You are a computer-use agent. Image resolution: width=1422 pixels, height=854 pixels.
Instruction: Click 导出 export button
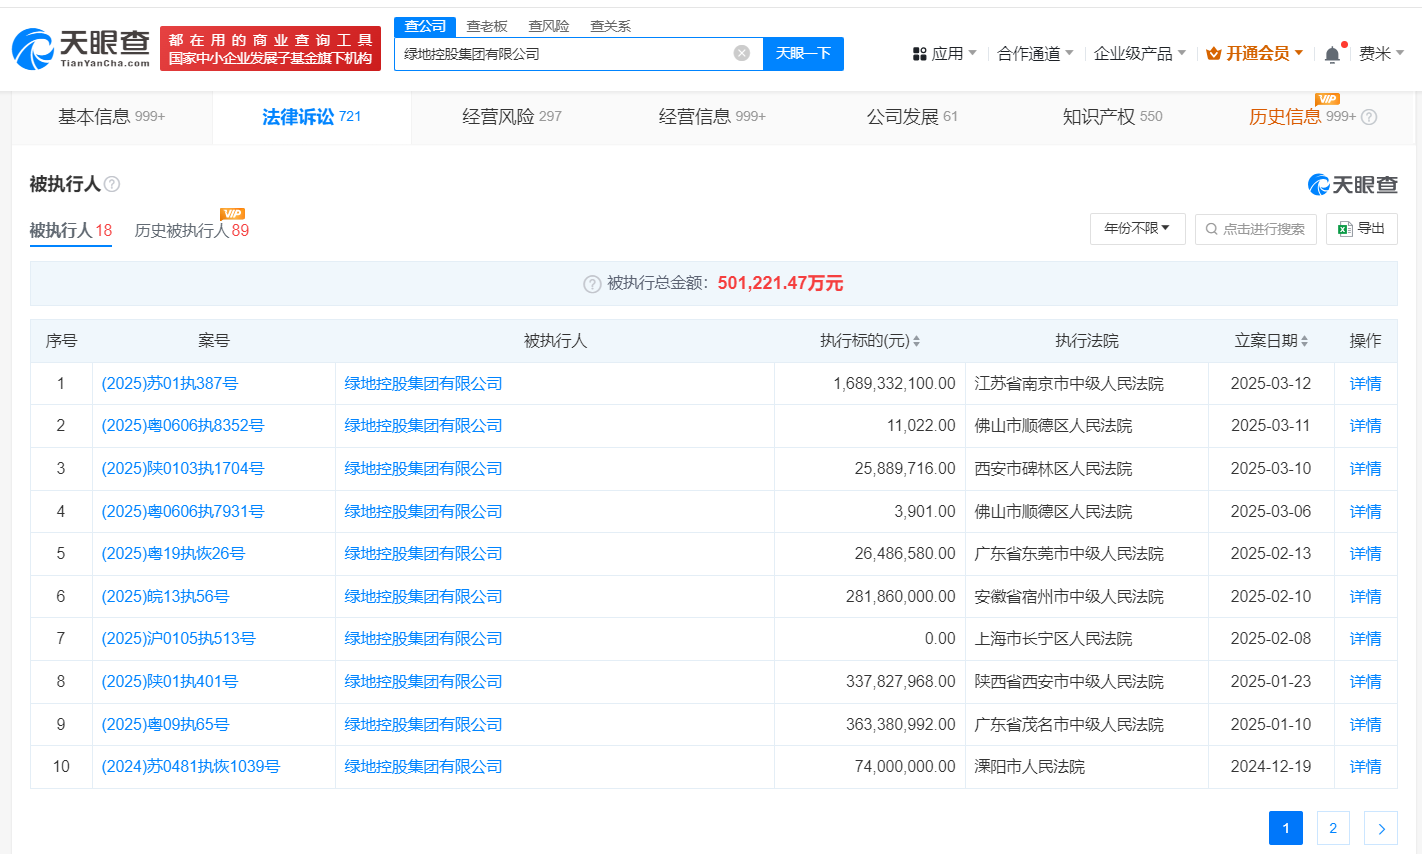(1362, 229)
